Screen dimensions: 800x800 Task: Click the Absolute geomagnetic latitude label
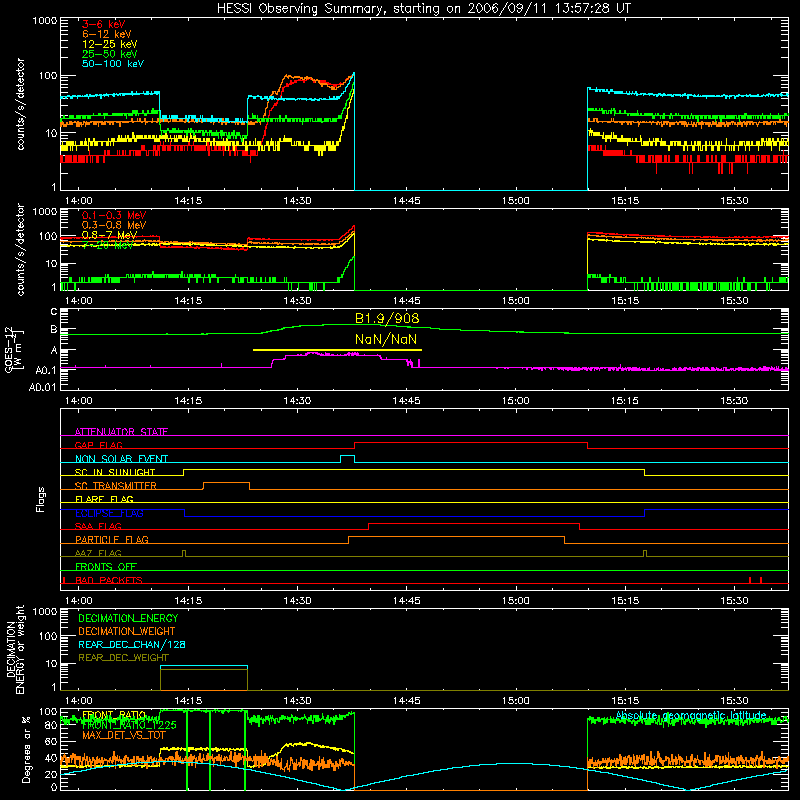pos(691,715)
